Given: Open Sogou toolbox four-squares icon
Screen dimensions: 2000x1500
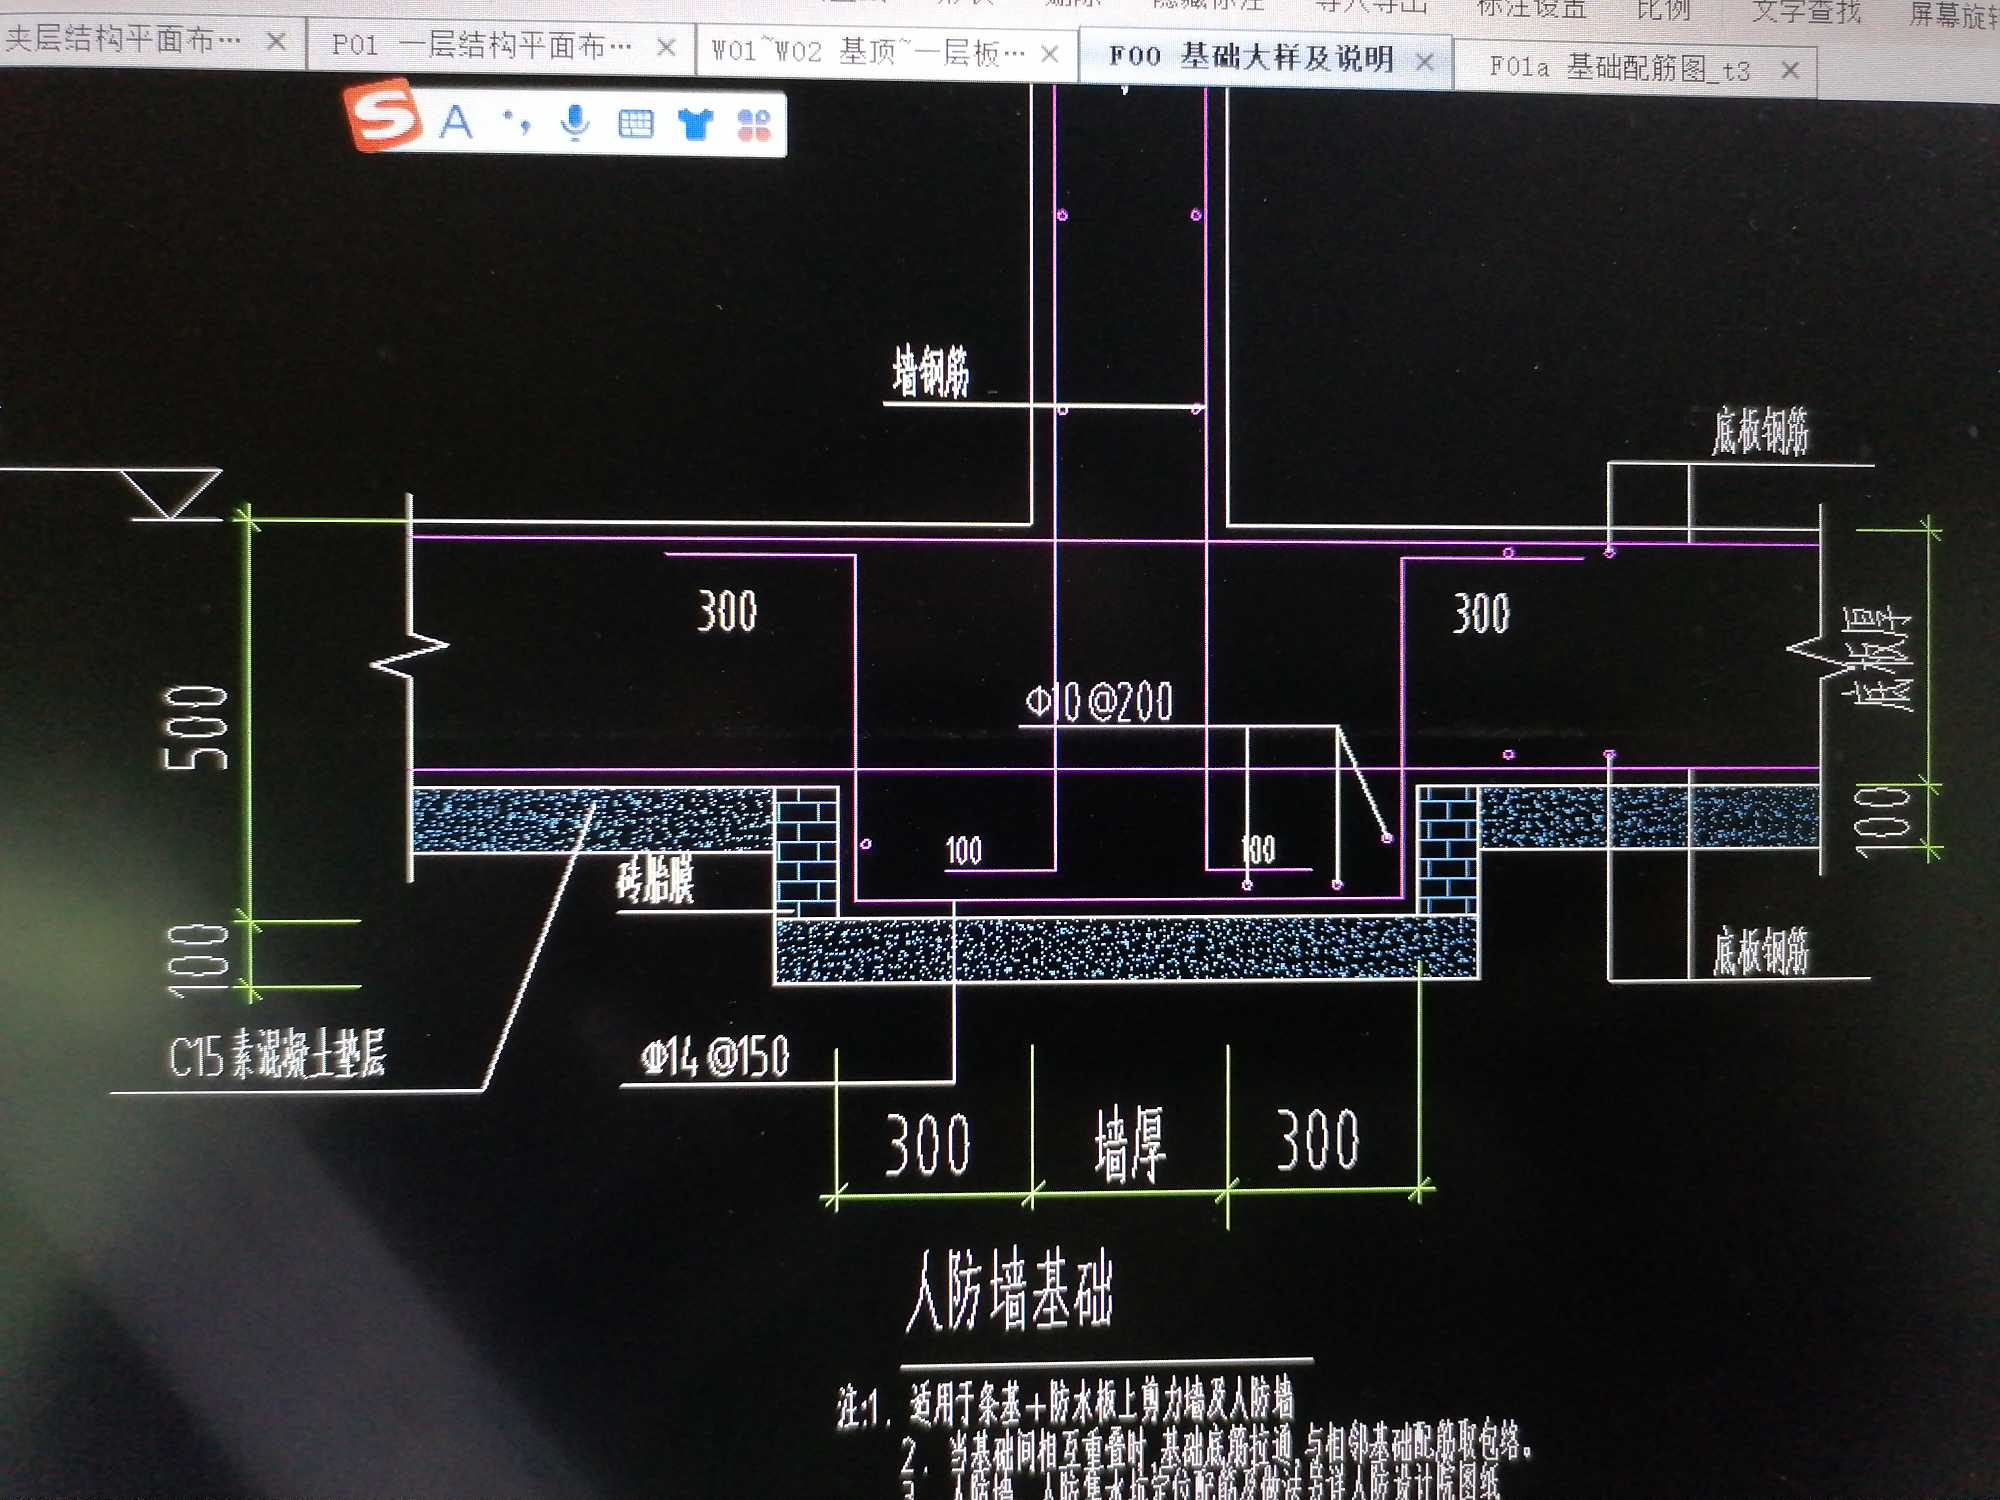Looking at the screenshot, I should click(x=754, y=125).
